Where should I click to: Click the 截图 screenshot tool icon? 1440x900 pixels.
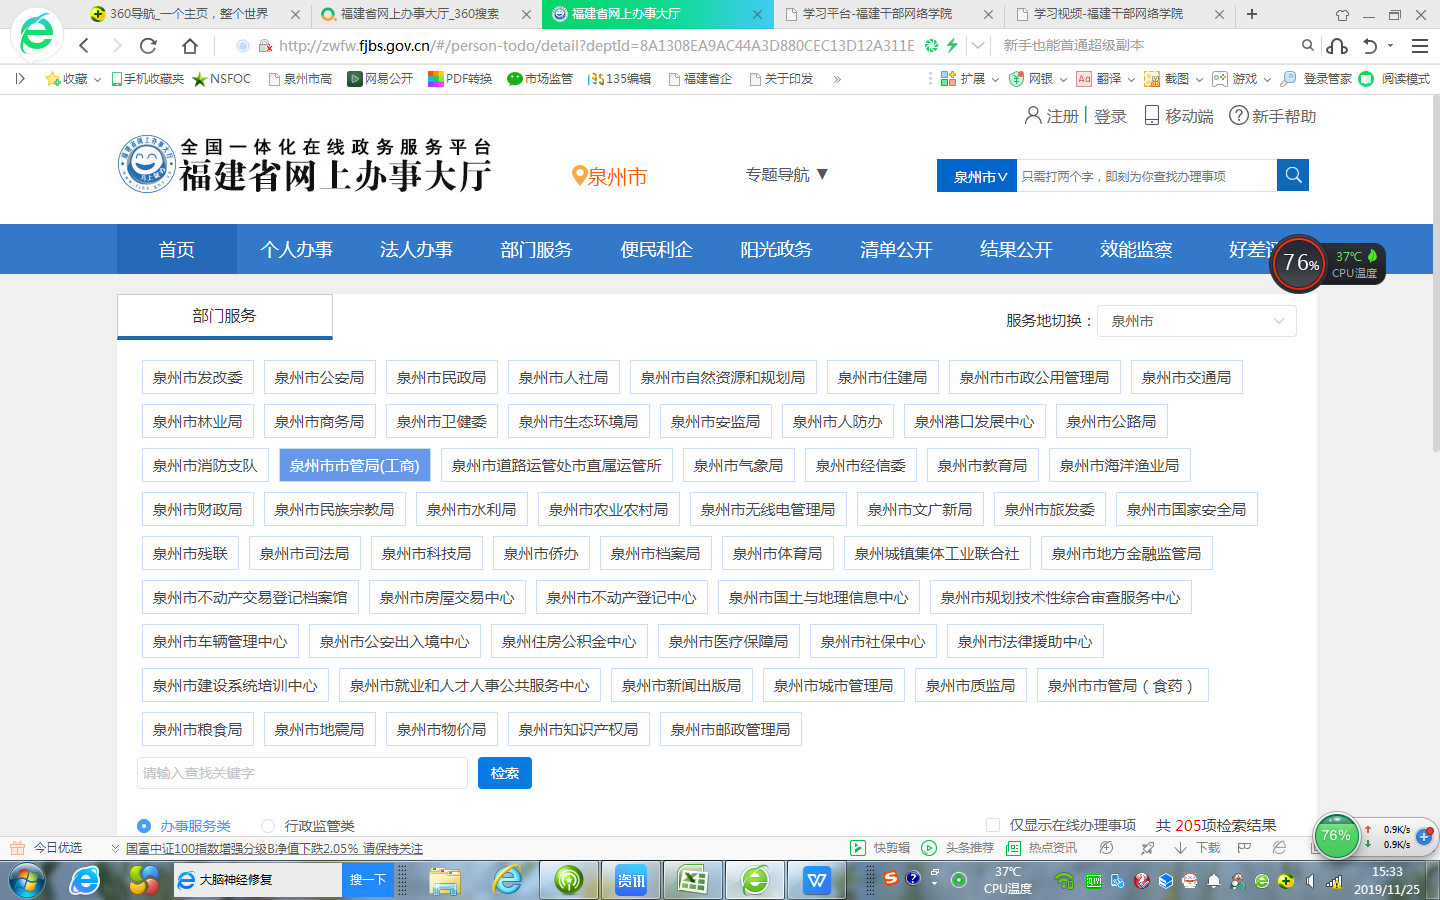[x=1152, y=79]
